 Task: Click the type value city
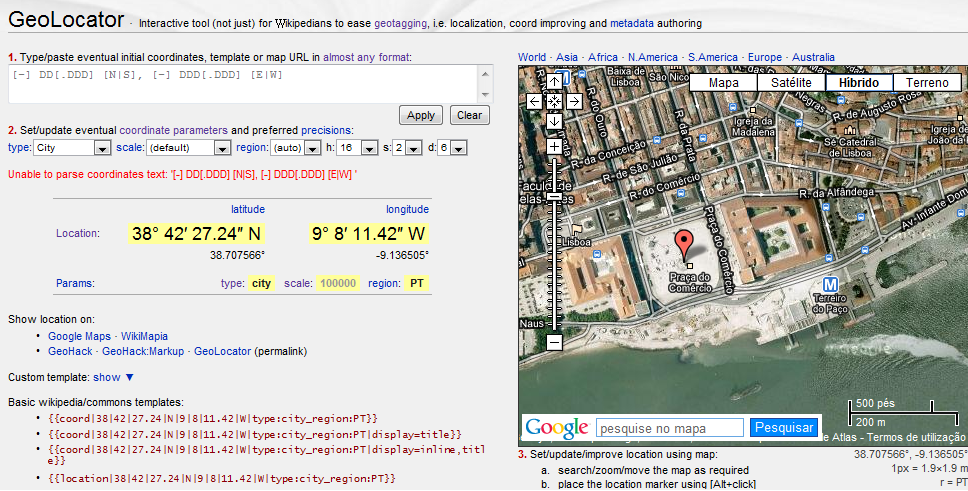(x=261, y=283)
